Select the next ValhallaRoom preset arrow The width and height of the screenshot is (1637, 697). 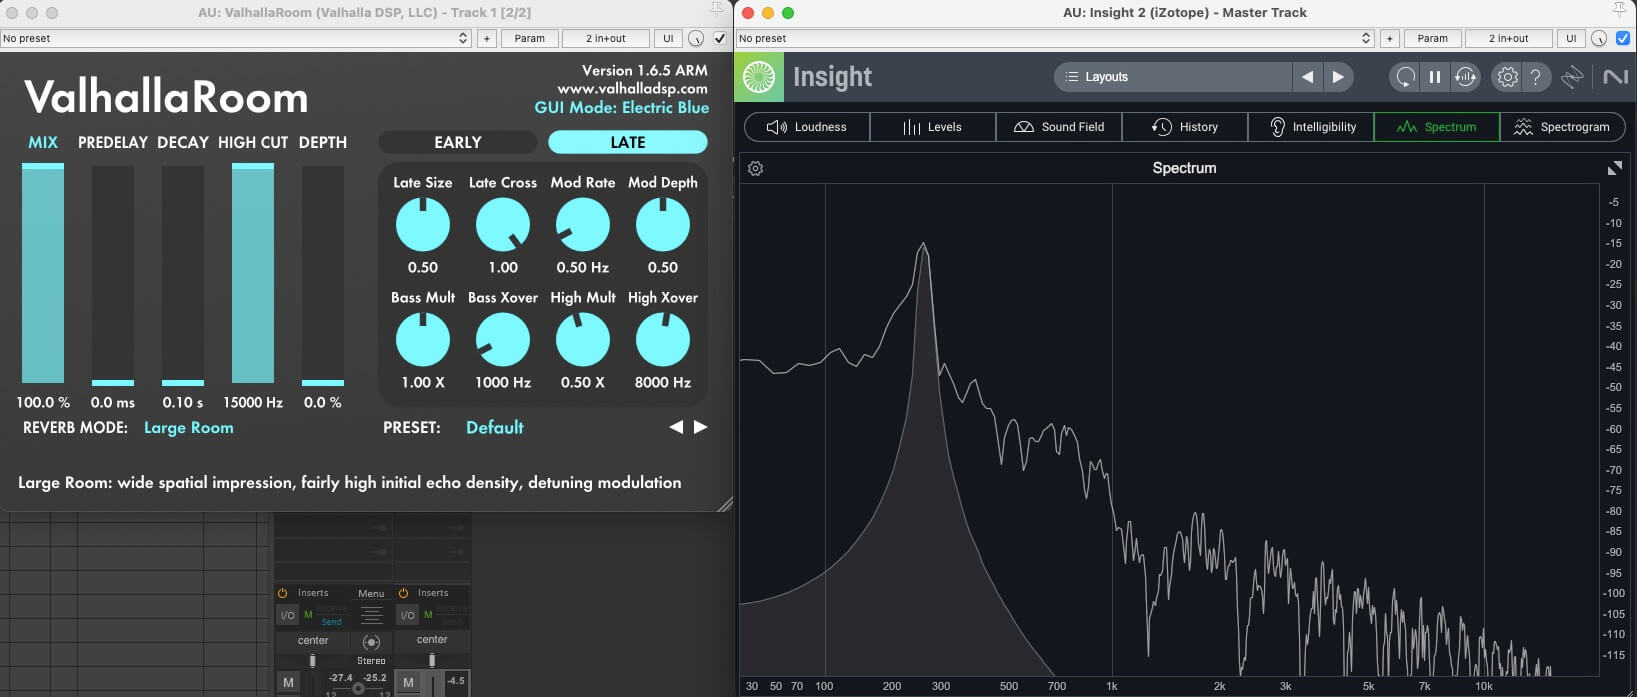coord(701,427)
